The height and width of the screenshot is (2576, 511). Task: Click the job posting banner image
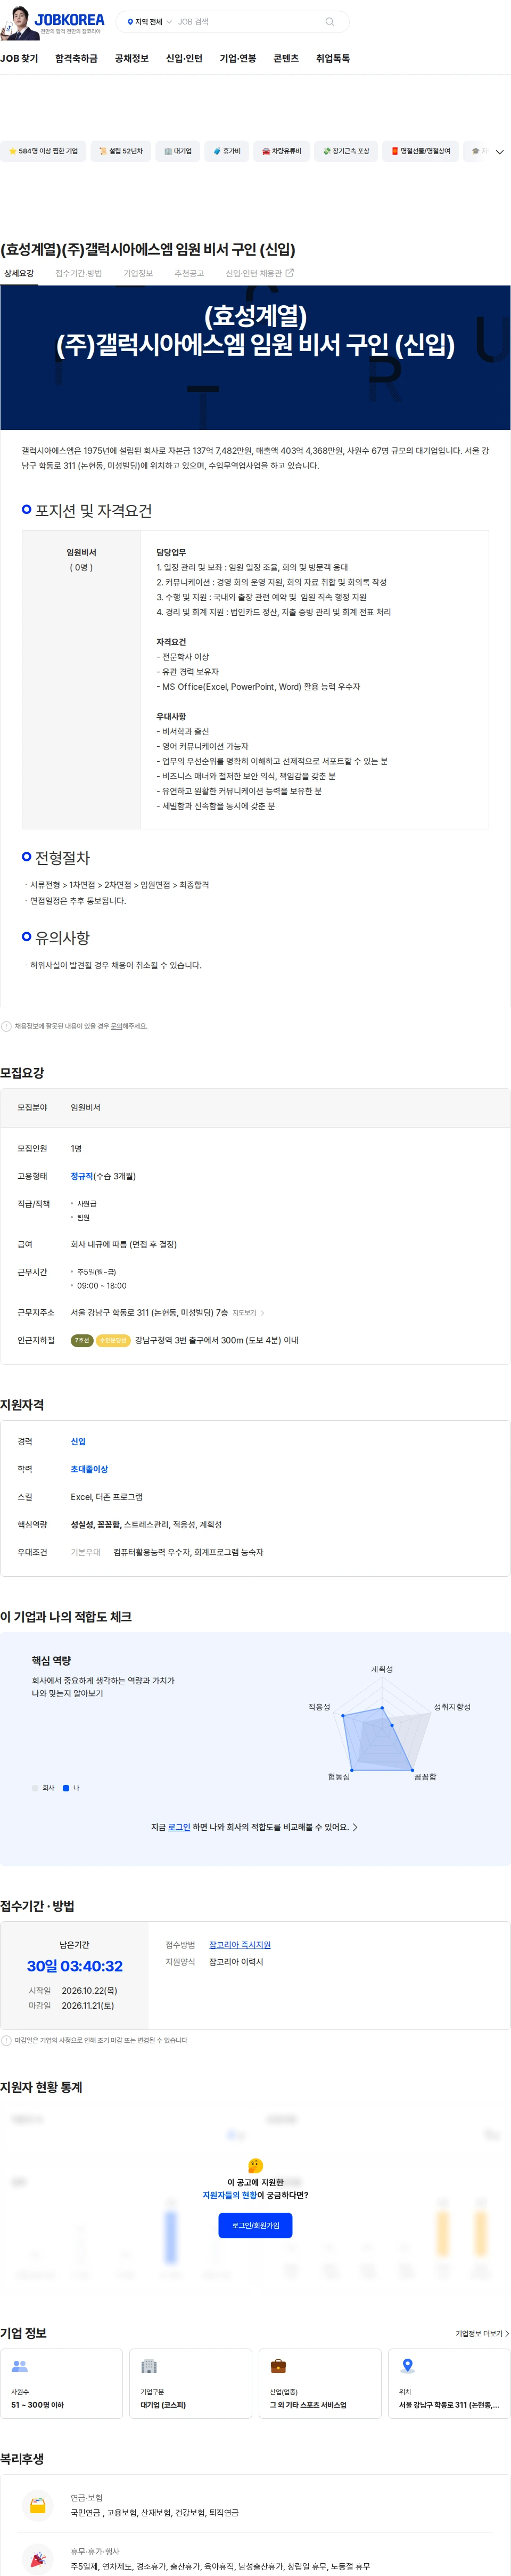click(x=255, y=357)
